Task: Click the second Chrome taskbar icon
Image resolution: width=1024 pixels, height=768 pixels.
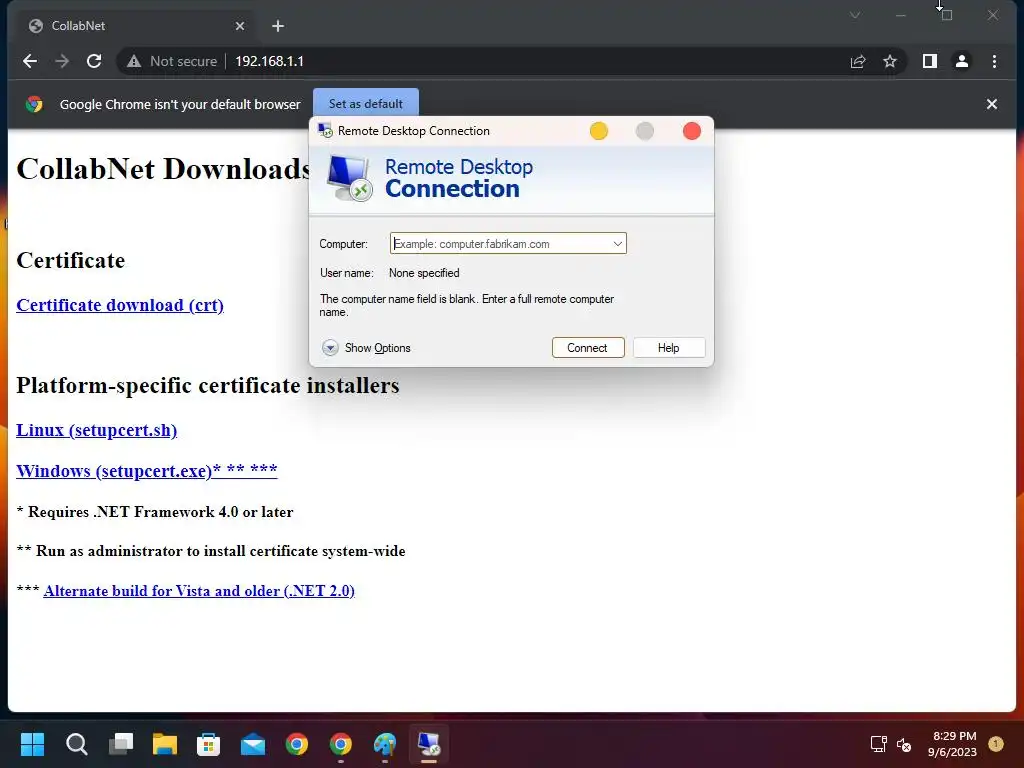Action: pos(341,744)
